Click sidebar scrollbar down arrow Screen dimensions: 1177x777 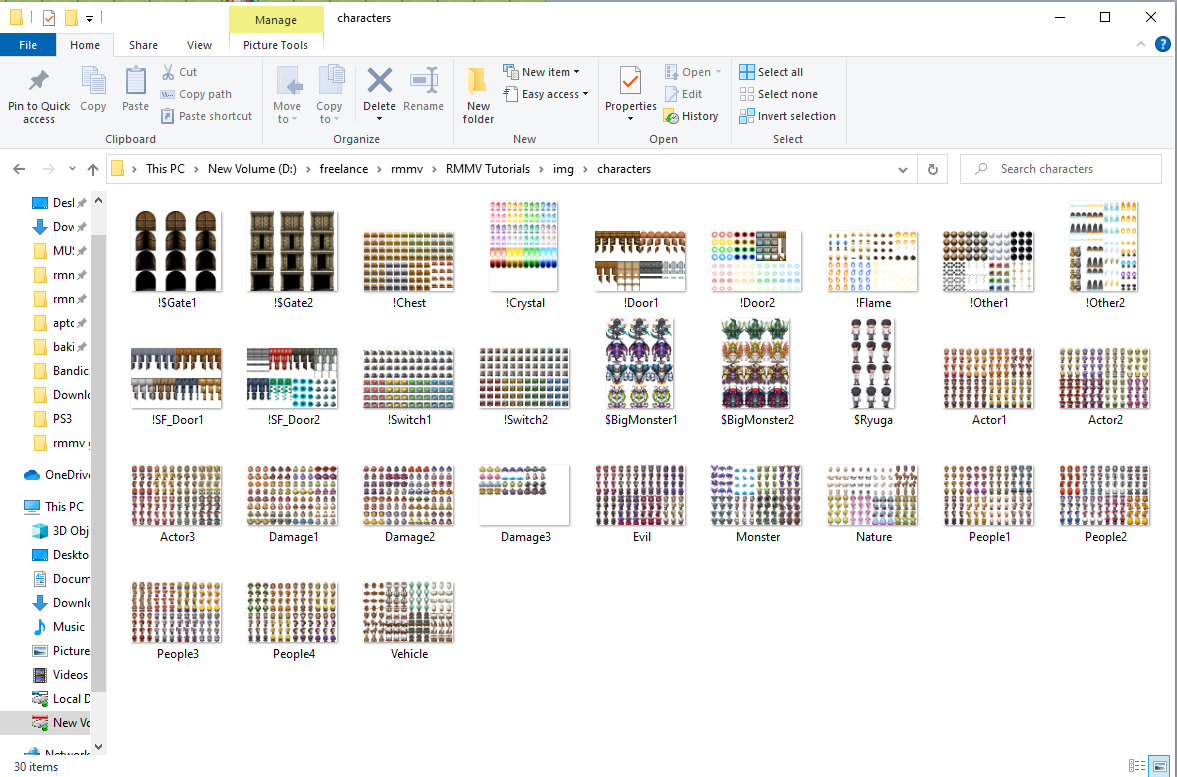pos(98,748)
